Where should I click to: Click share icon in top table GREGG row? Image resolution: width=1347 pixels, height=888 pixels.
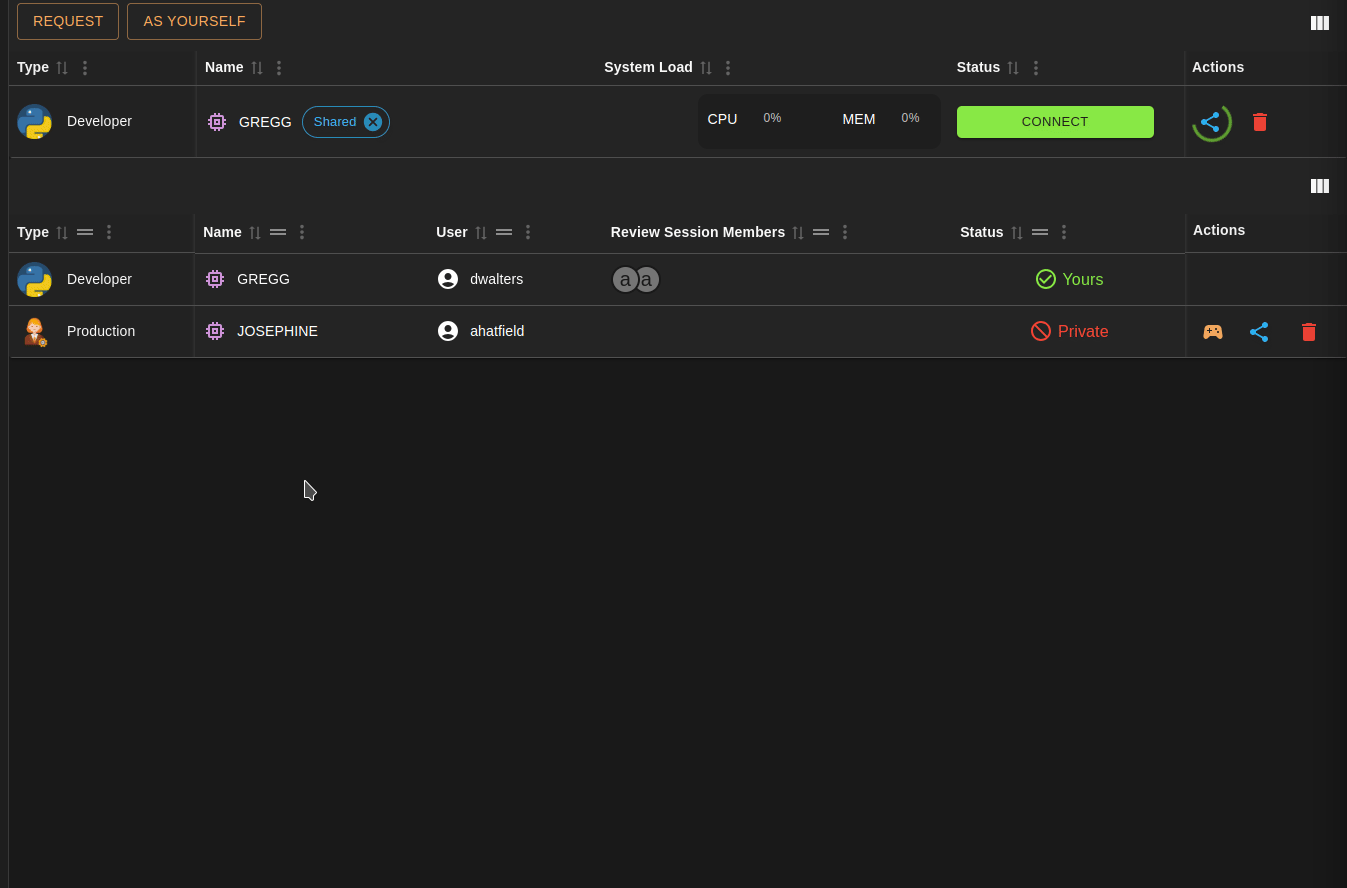pyautogui.click(x=1211, y=122)
